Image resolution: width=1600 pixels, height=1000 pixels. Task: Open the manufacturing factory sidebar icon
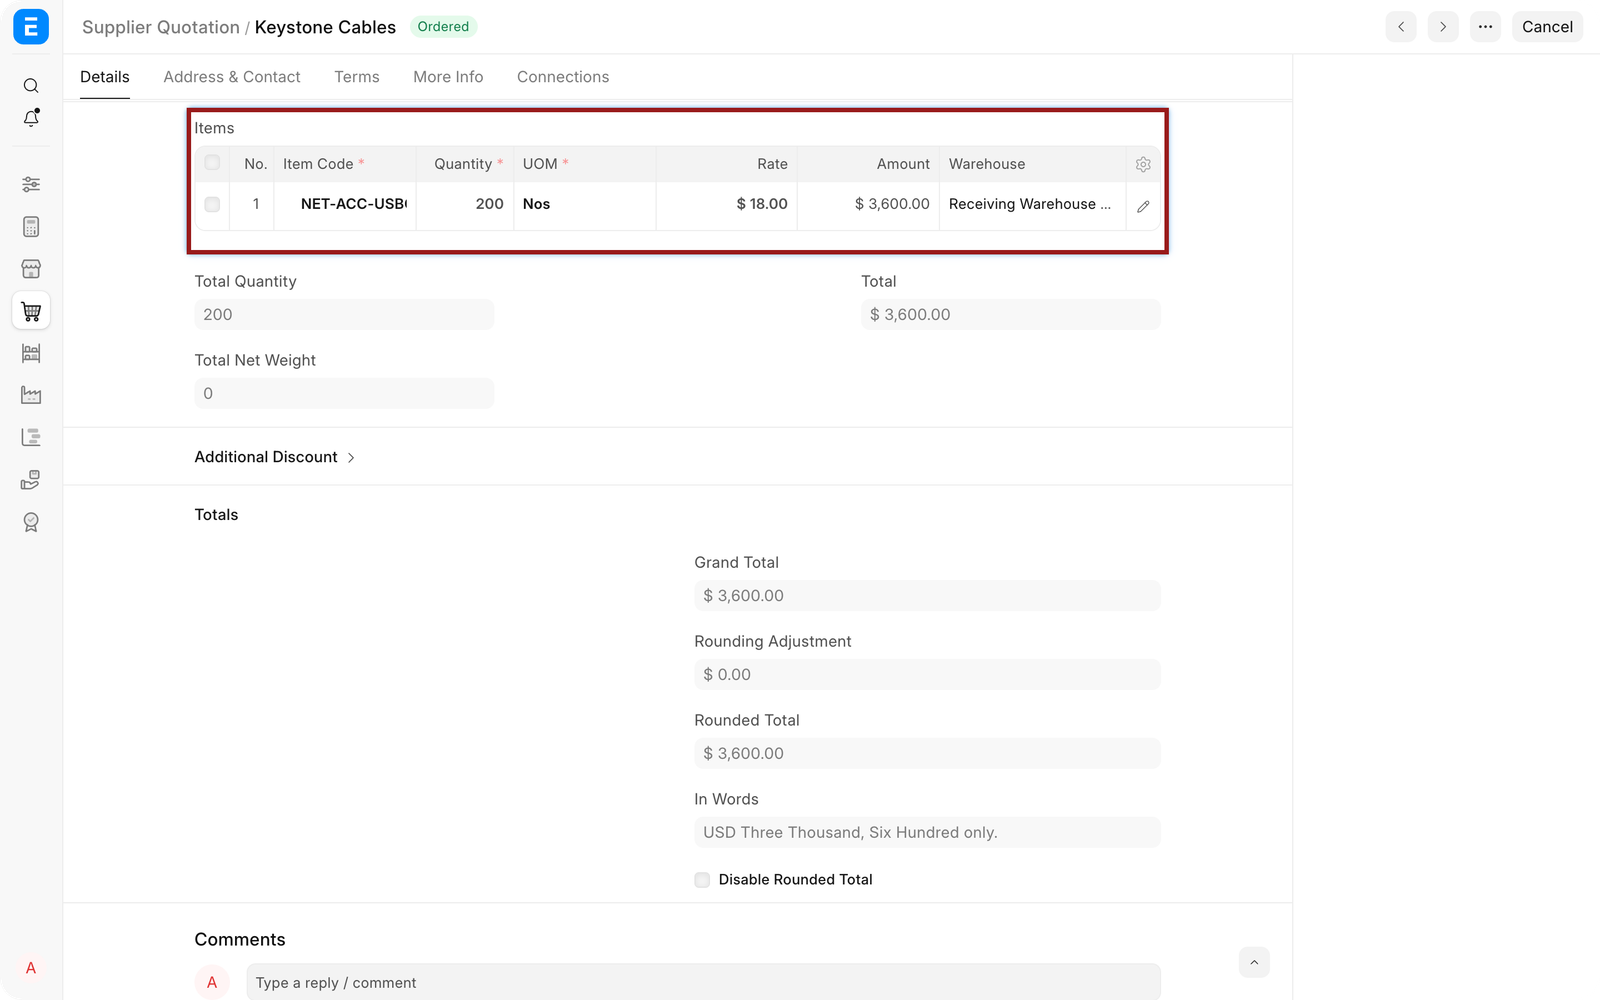(31, 395)
